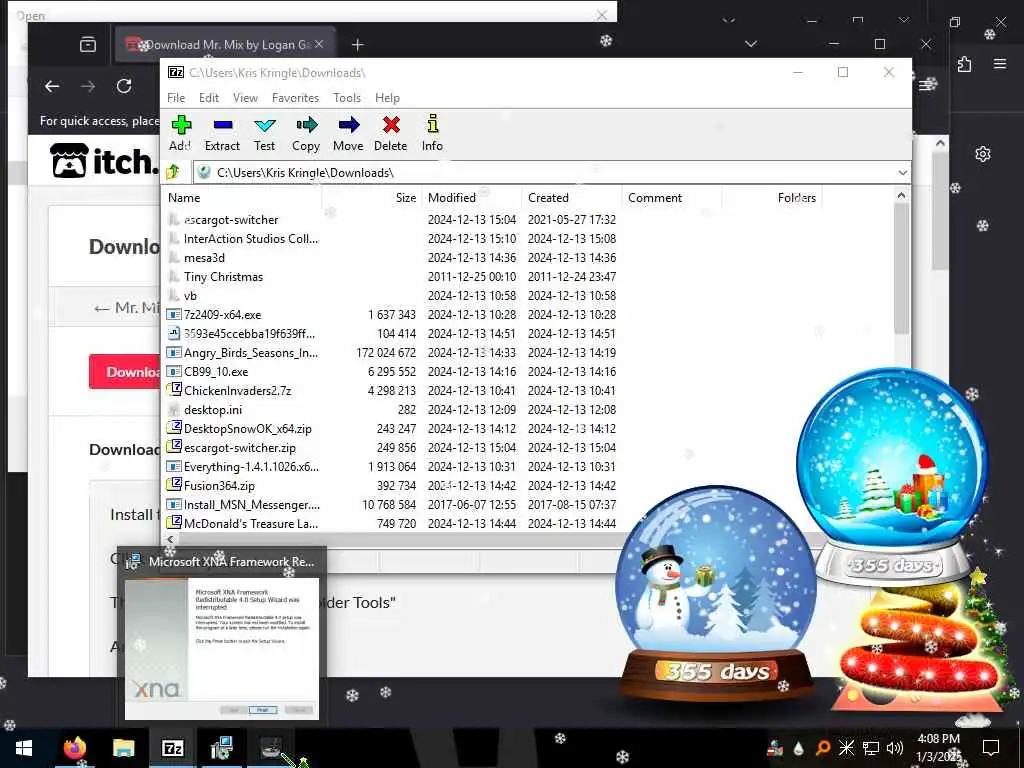Click the Folders column header

[x=771, y=198]
